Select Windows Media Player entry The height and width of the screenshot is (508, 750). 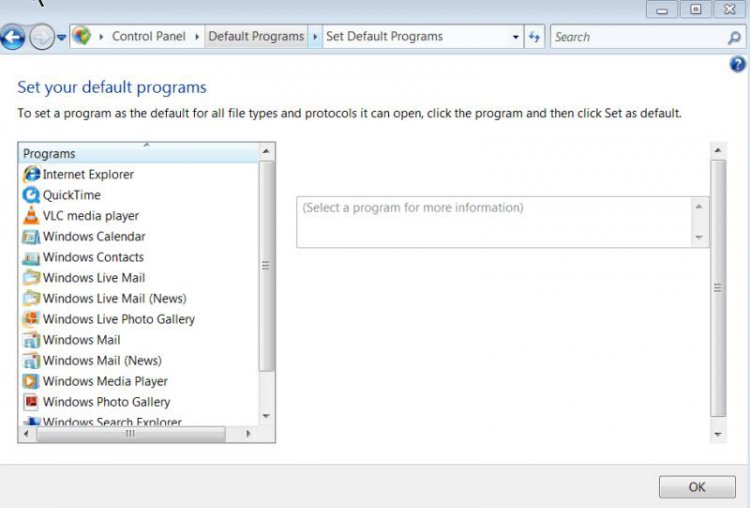coord(105,381)
